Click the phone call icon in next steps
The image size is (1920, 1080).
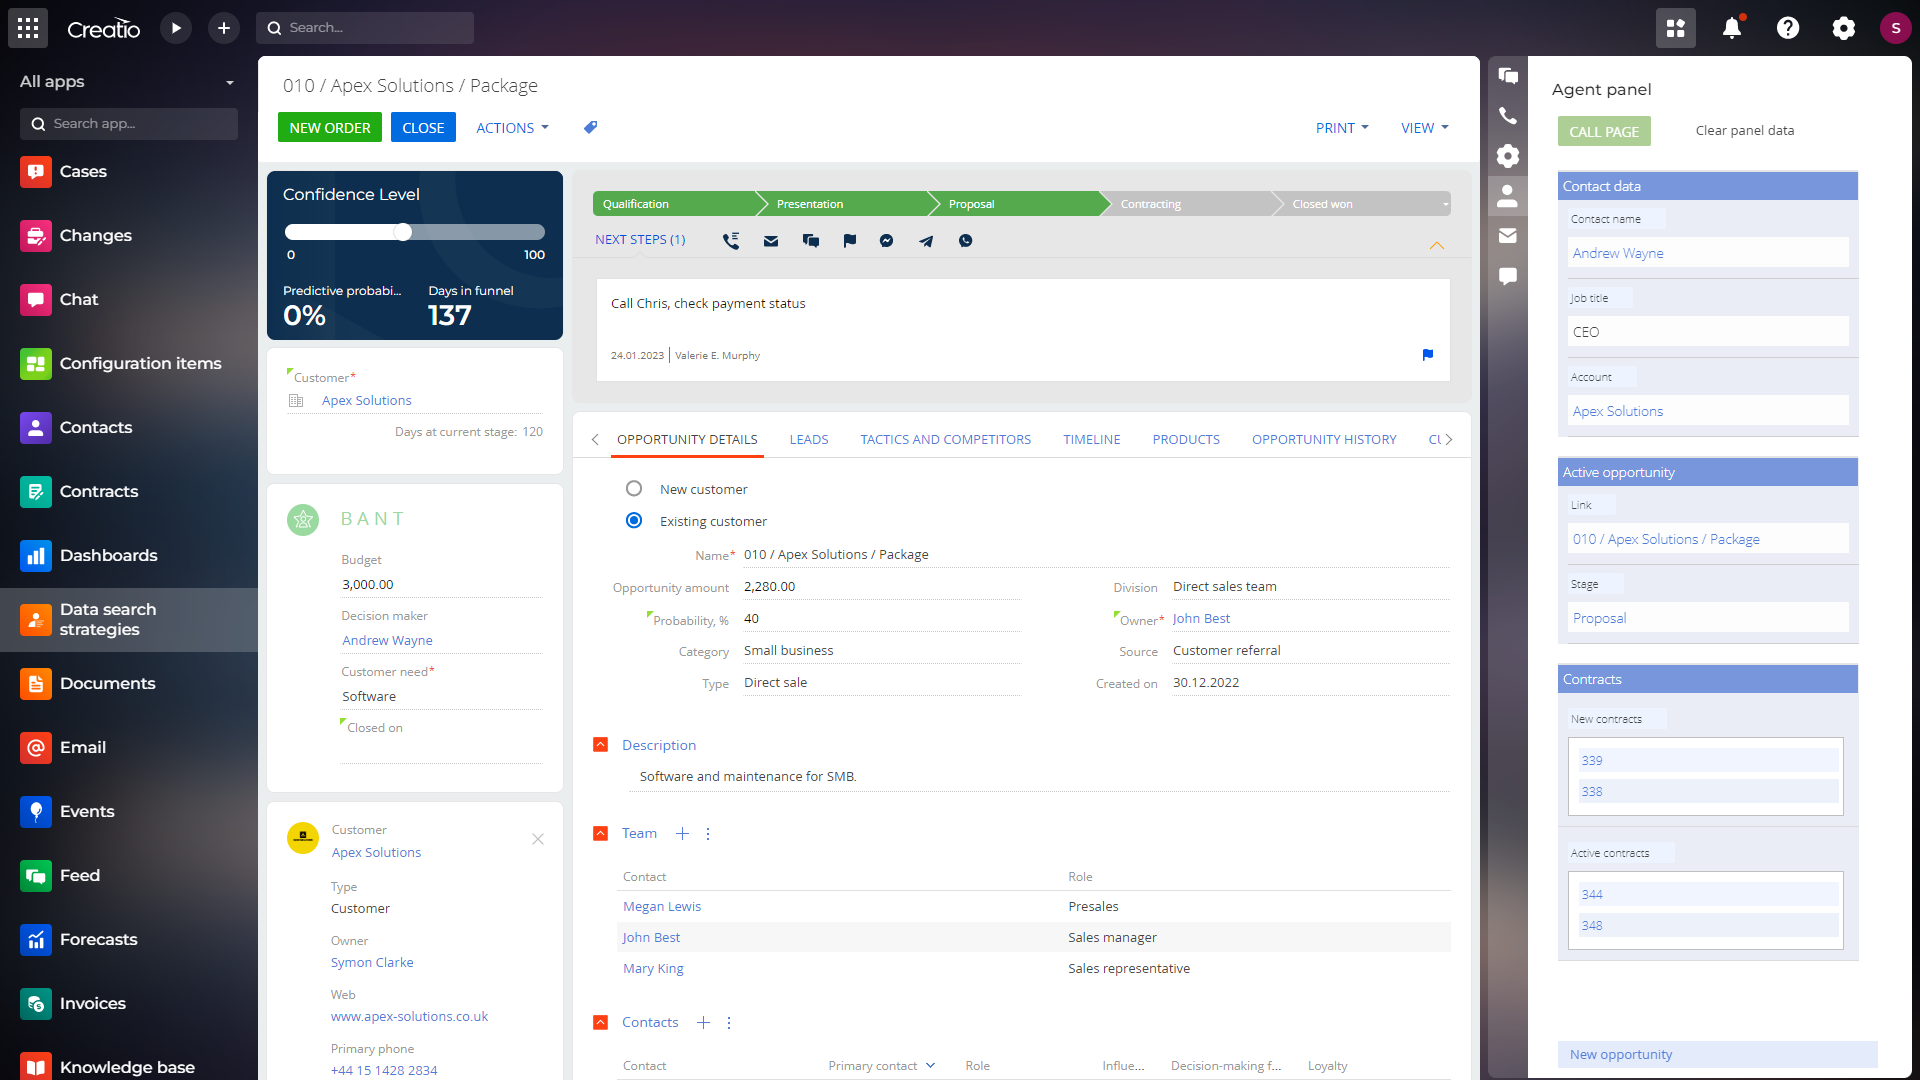731,241
